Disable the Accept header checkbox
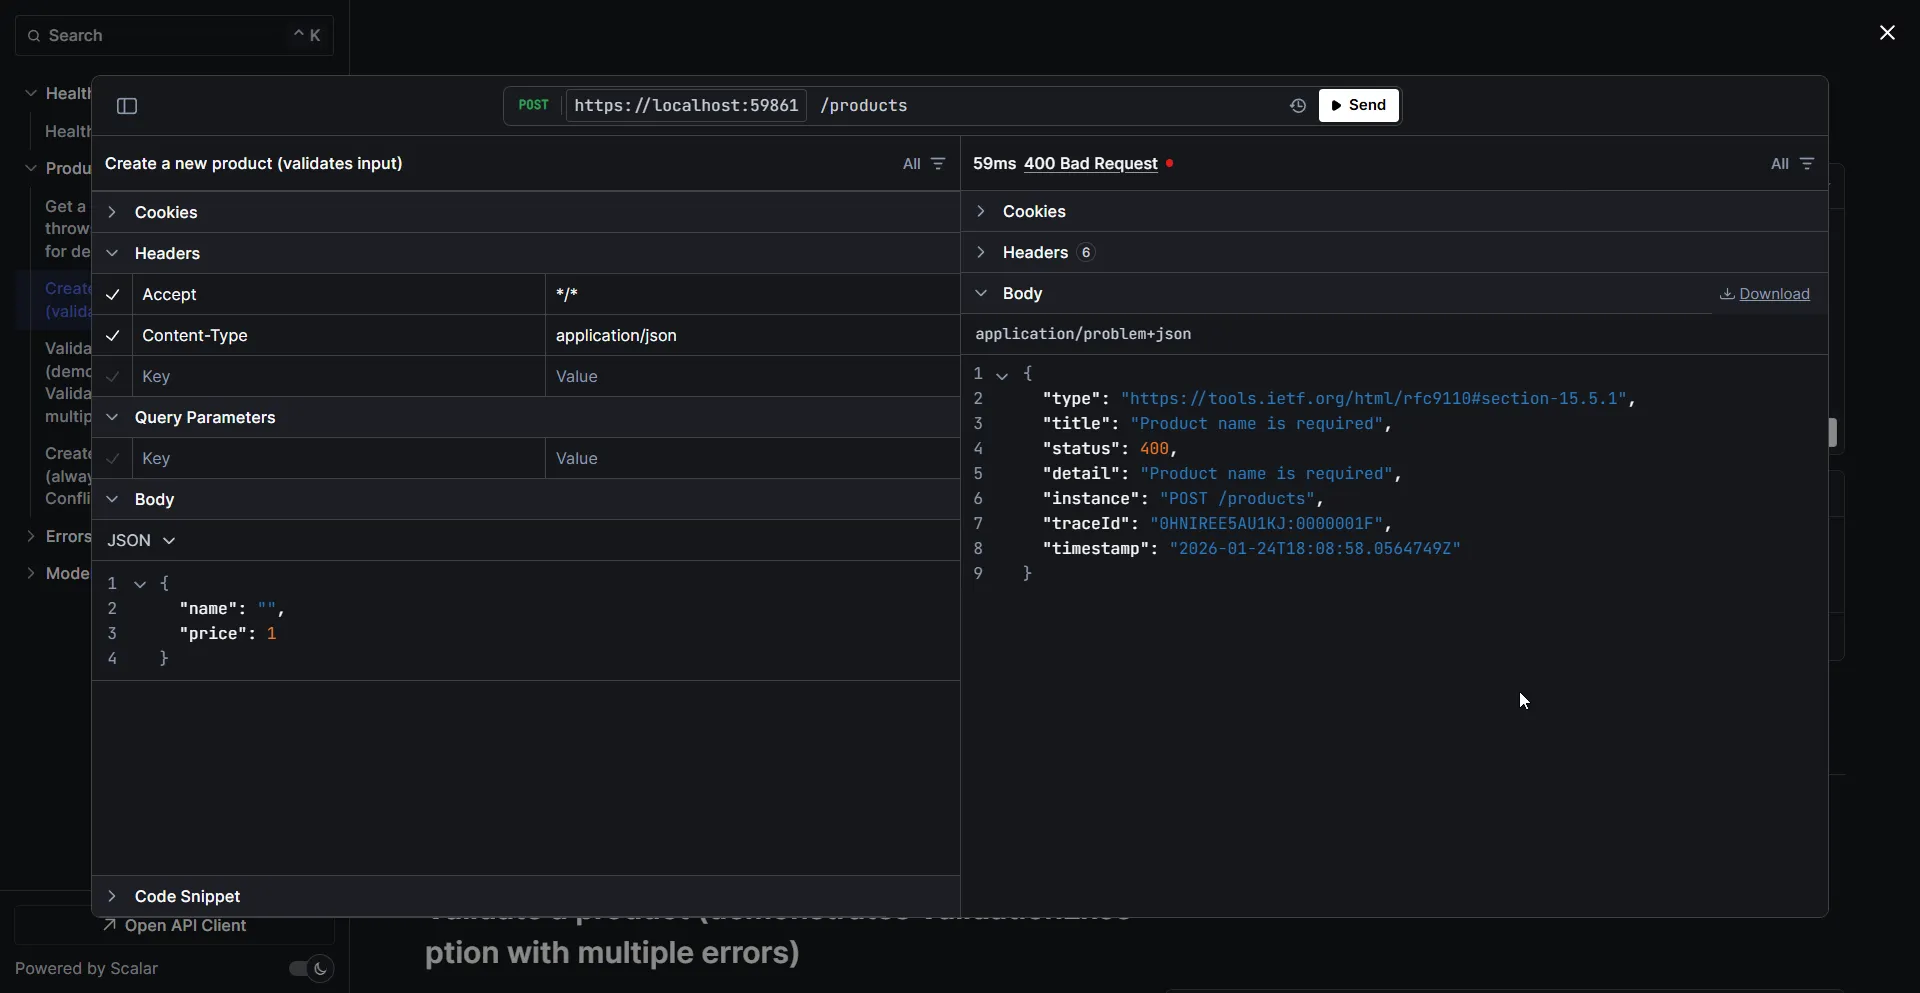 (x=112, y=295)
